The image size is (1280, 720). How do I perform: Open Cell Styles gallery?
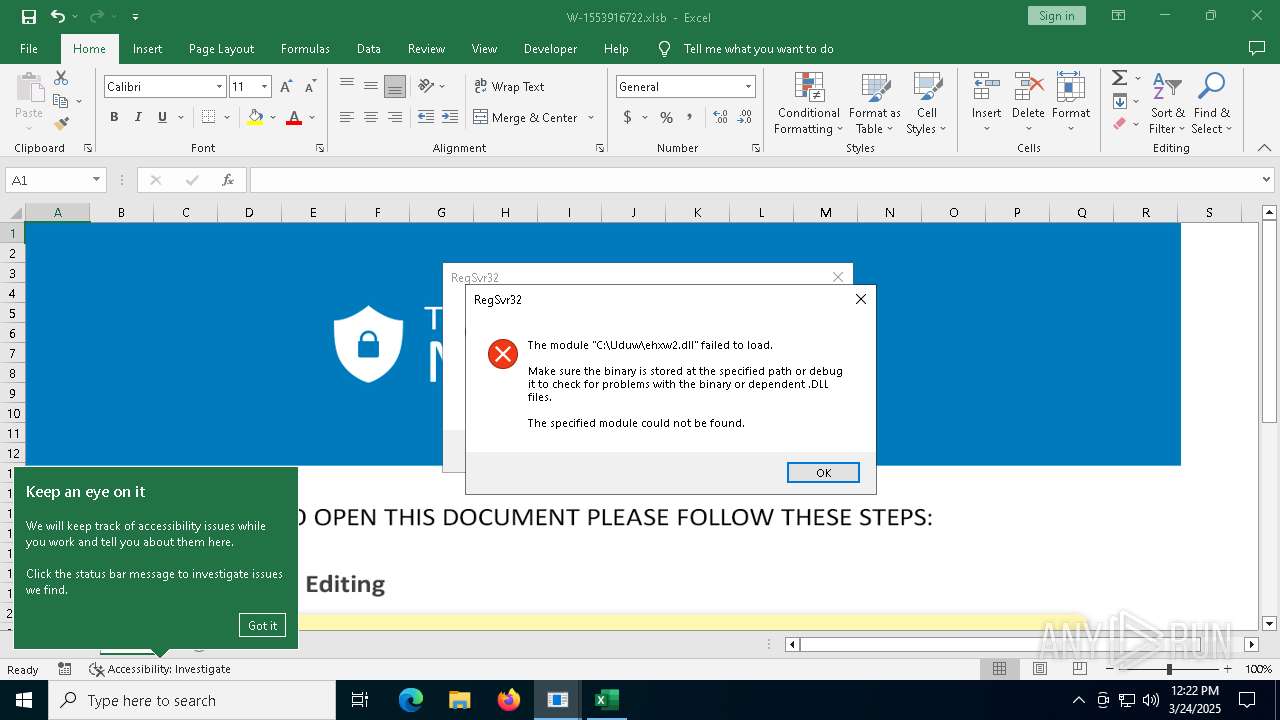927,104
